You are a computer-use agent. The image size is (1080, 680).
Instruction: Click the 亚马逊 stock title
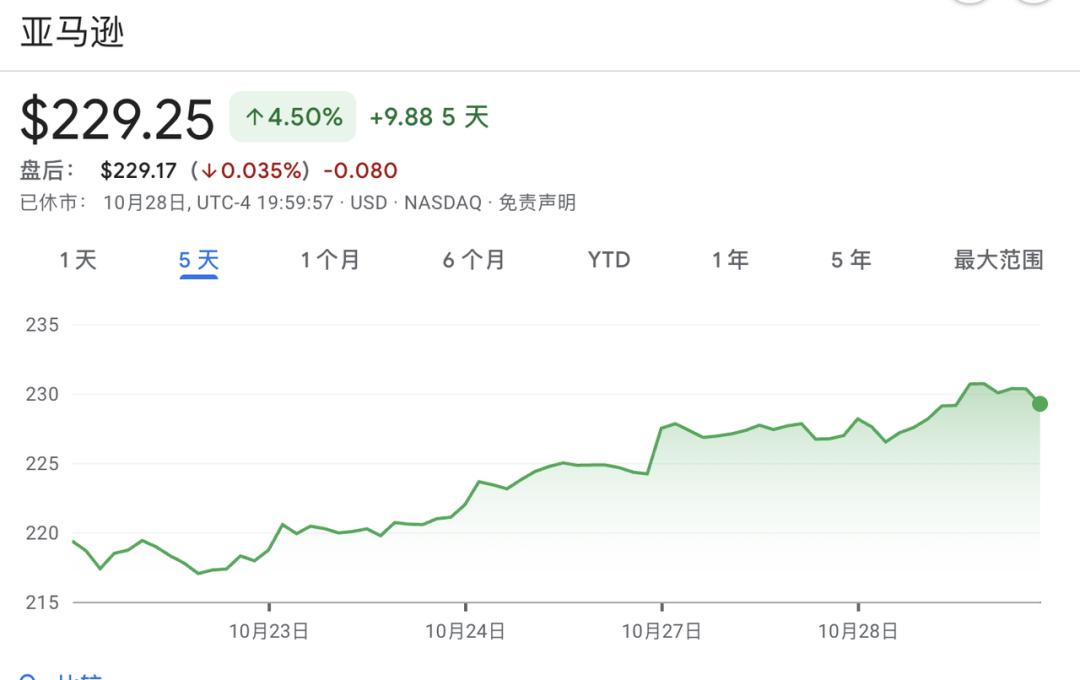click(x=72, y=32)
